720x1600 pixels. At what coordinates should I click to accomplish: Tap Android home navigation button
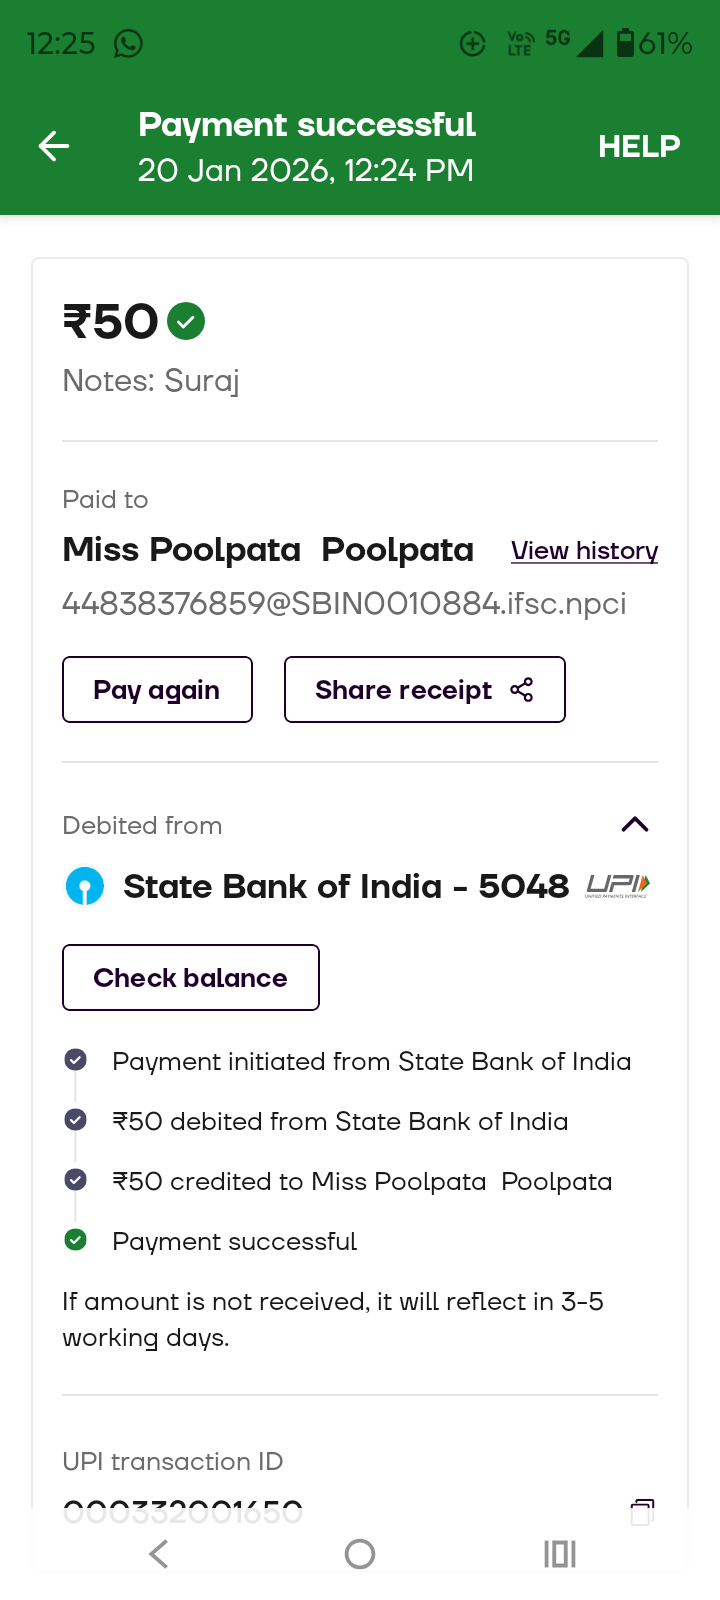click(x=360, y=1554)
